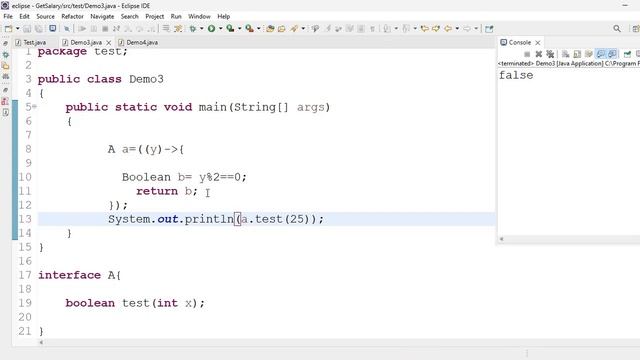Viewport: 640px width, 360px height.
Task: Open the New wizard dropdown arrow
Action: tap(17, 29)
